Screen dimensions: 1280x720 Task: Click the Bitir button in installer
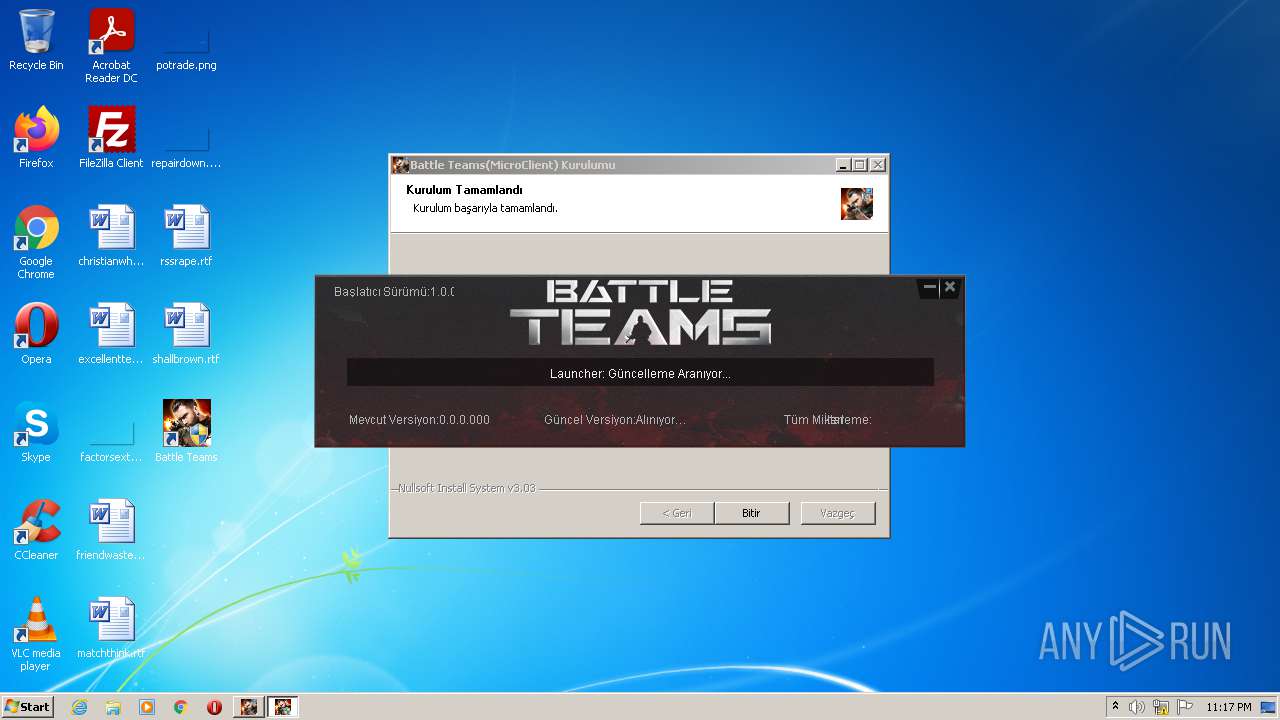[x=751, y=513]
